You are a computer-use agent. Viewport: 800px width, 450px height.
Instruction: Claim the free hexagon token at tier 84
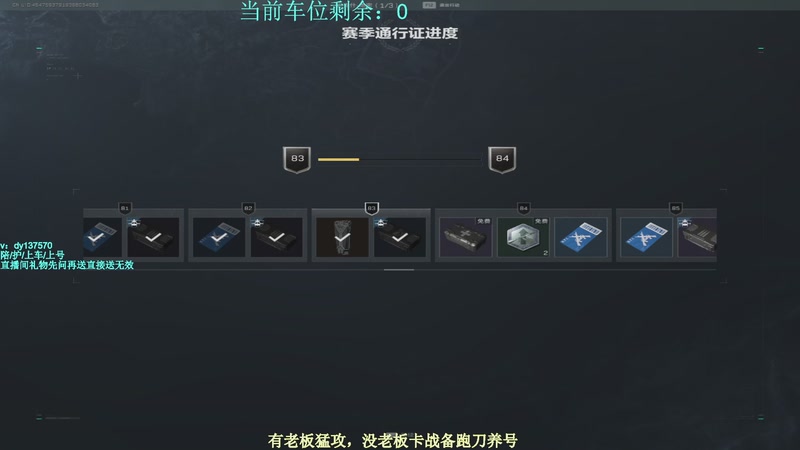(523, 237)
